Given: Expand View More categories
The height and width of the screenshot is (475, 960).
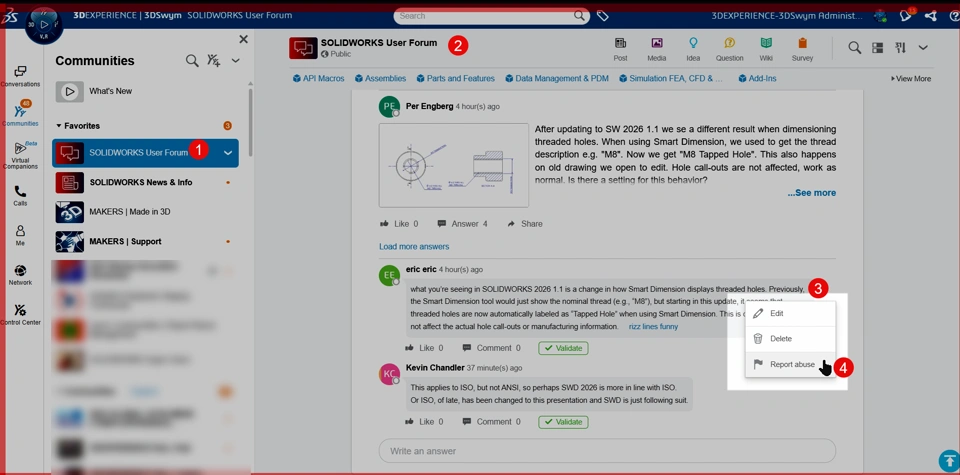Looking at the screenshot, I should 911,78.
